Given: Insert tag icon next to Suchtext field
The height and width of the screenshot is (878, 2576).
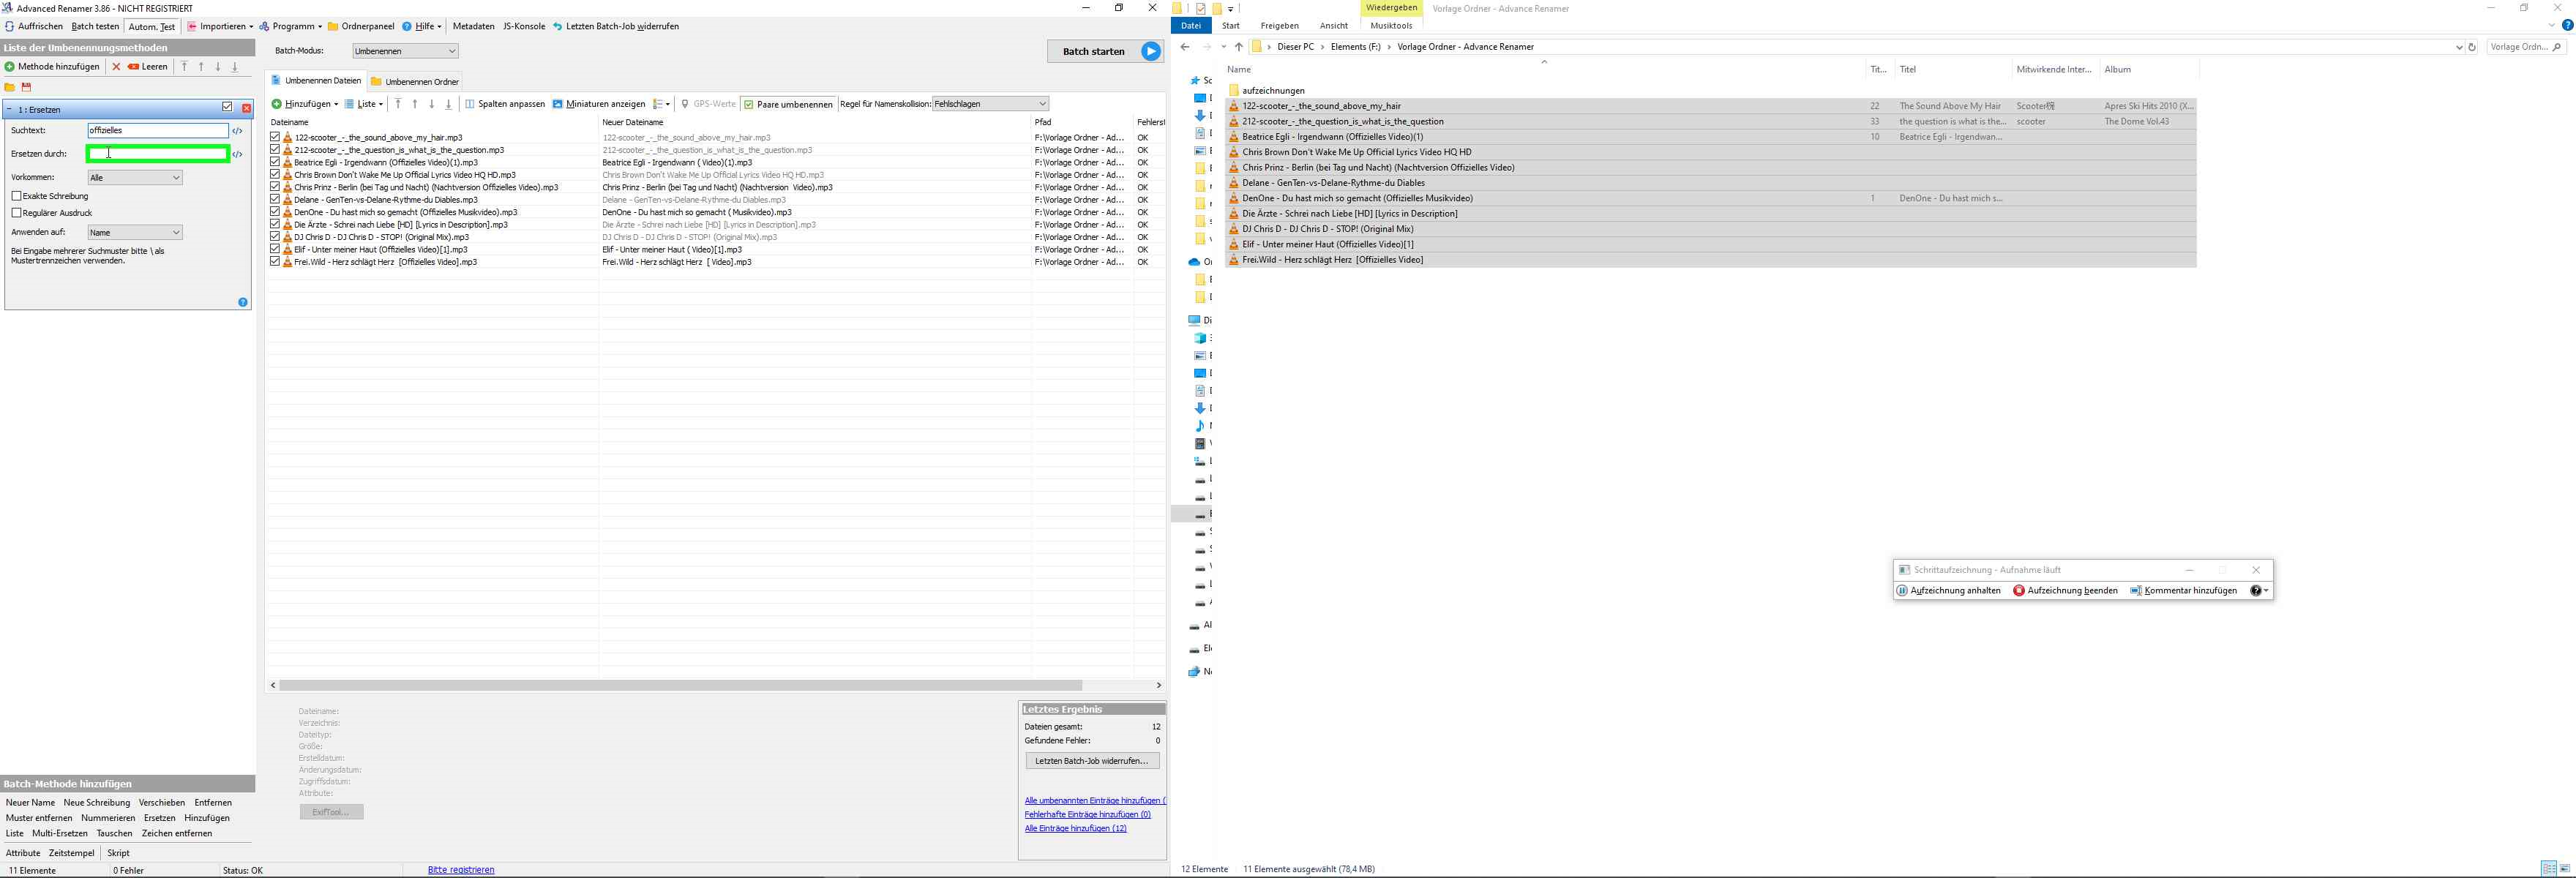Looking at the screenshot, I should pyautogui.click(x=237, y=131).
